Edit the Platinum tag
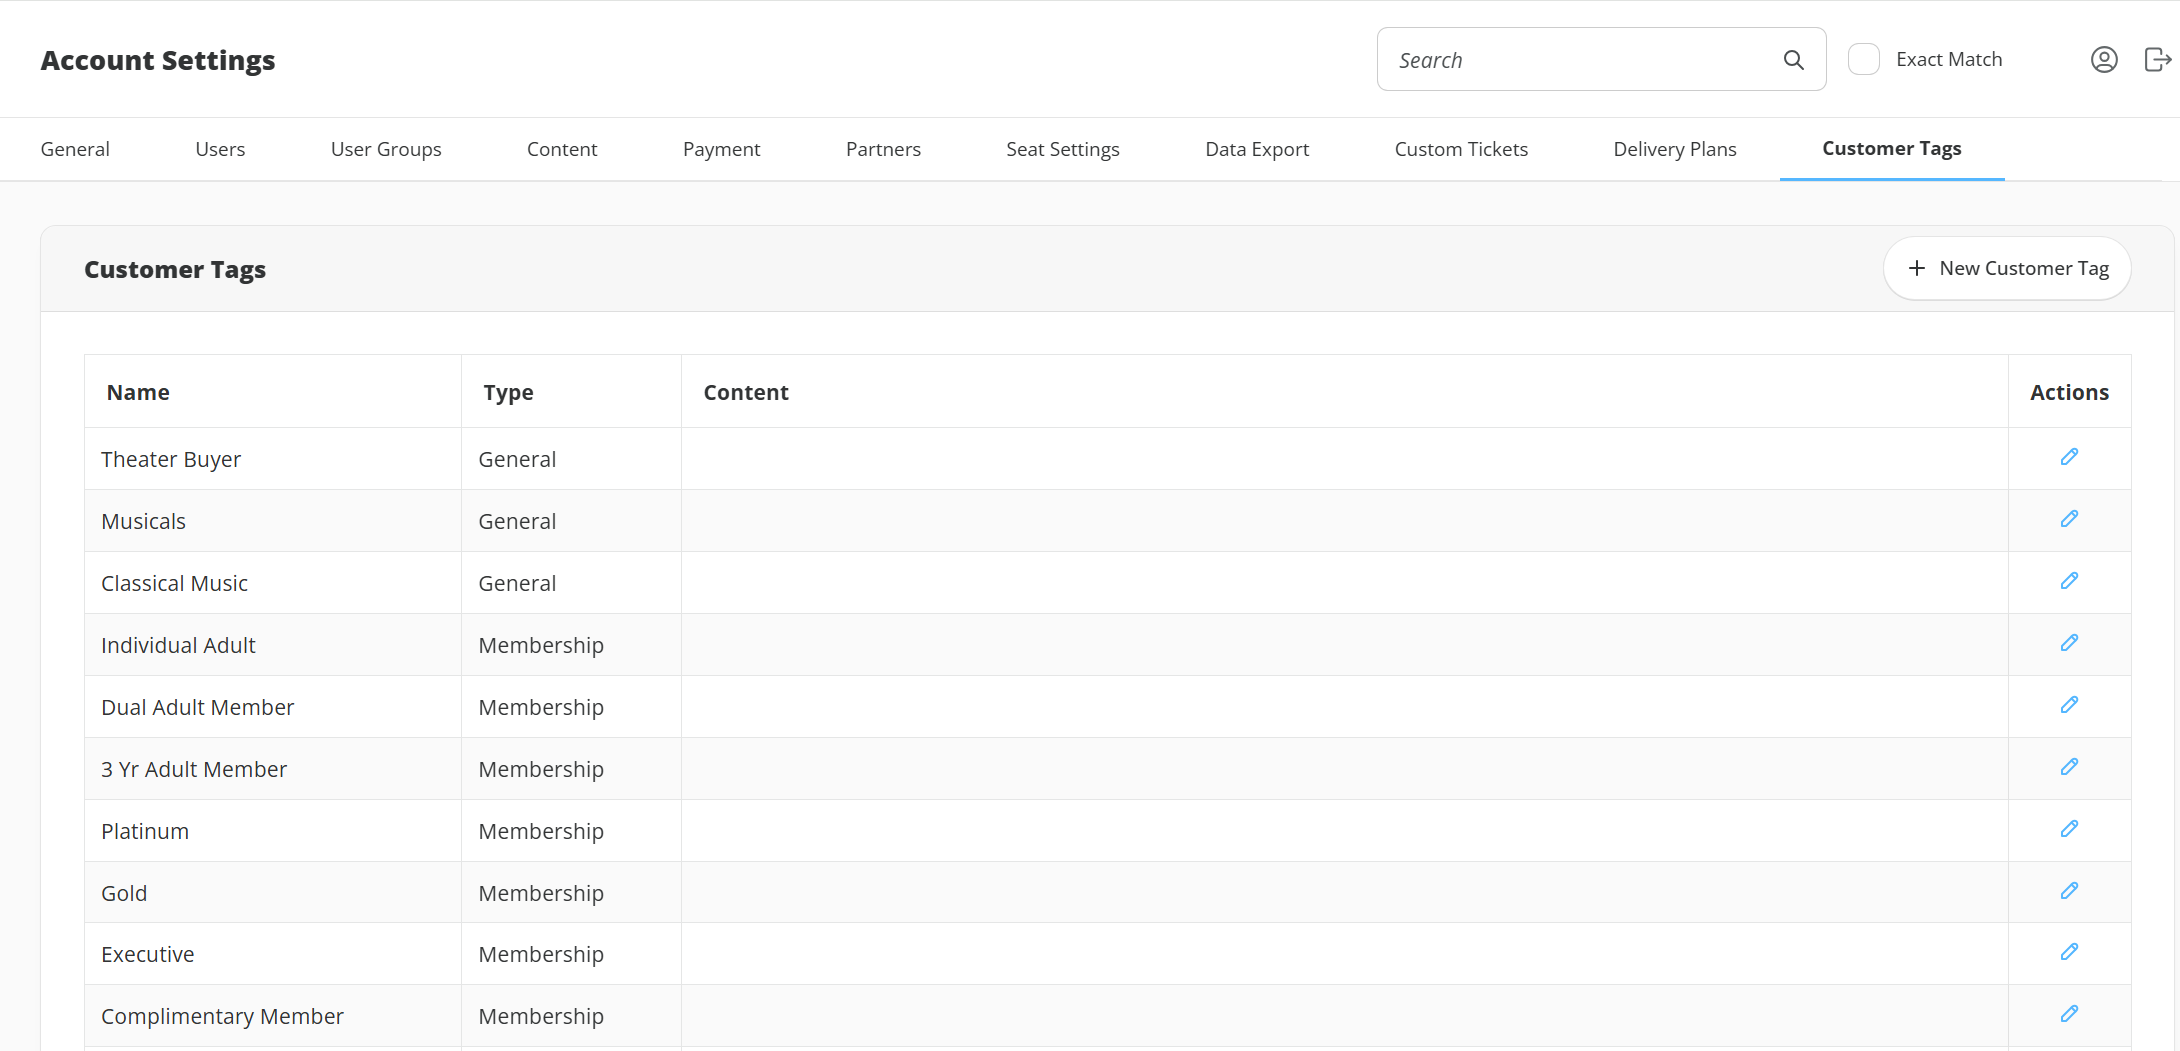The width and height of the screenshot is (2180, 1051). (2069, 829)
